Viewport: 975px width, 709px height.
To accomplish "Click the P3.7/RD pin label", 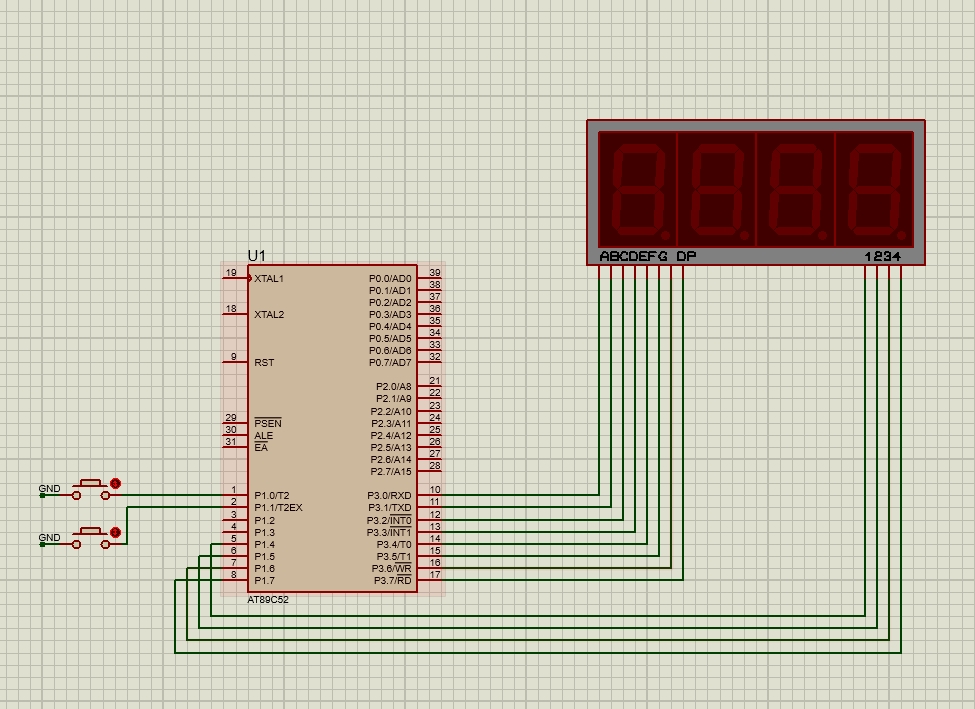I will click(392, 580).
